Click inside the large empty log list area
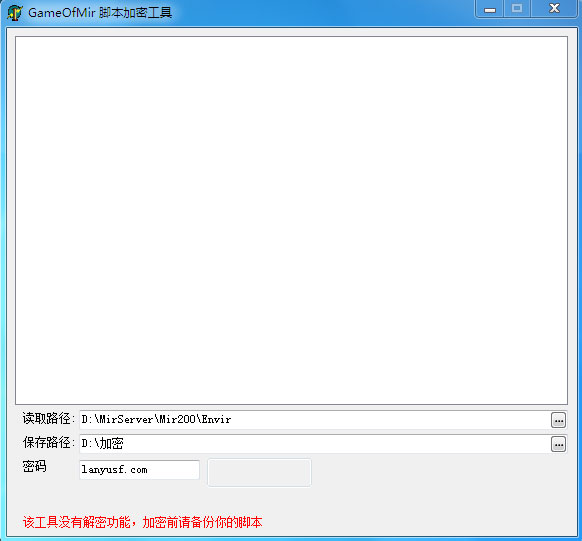582x541 pixels. (x=291, y=220)
